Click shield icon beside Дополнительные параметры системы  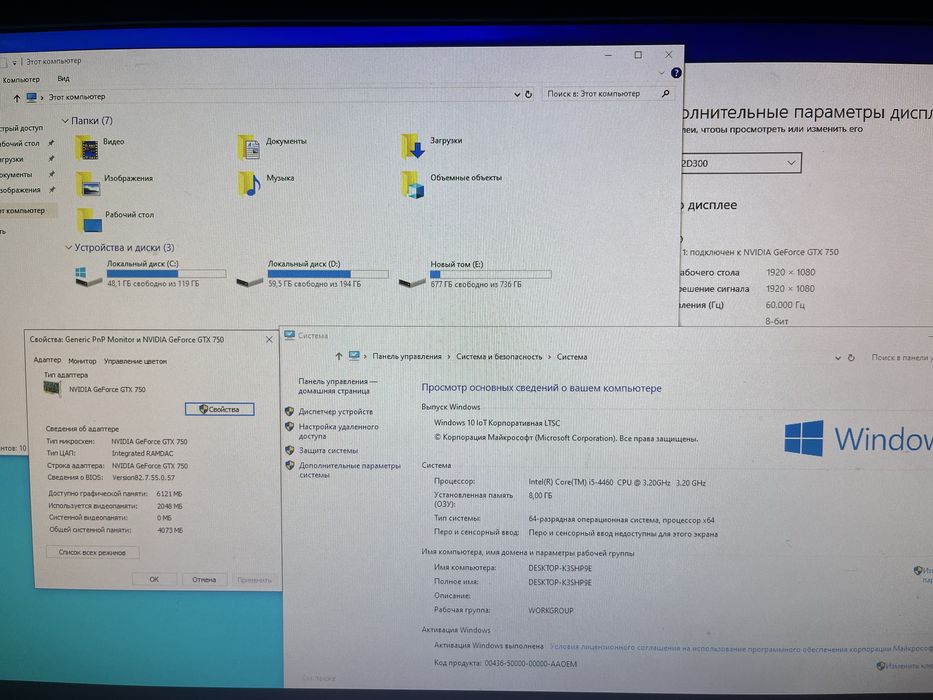[290, 465]
